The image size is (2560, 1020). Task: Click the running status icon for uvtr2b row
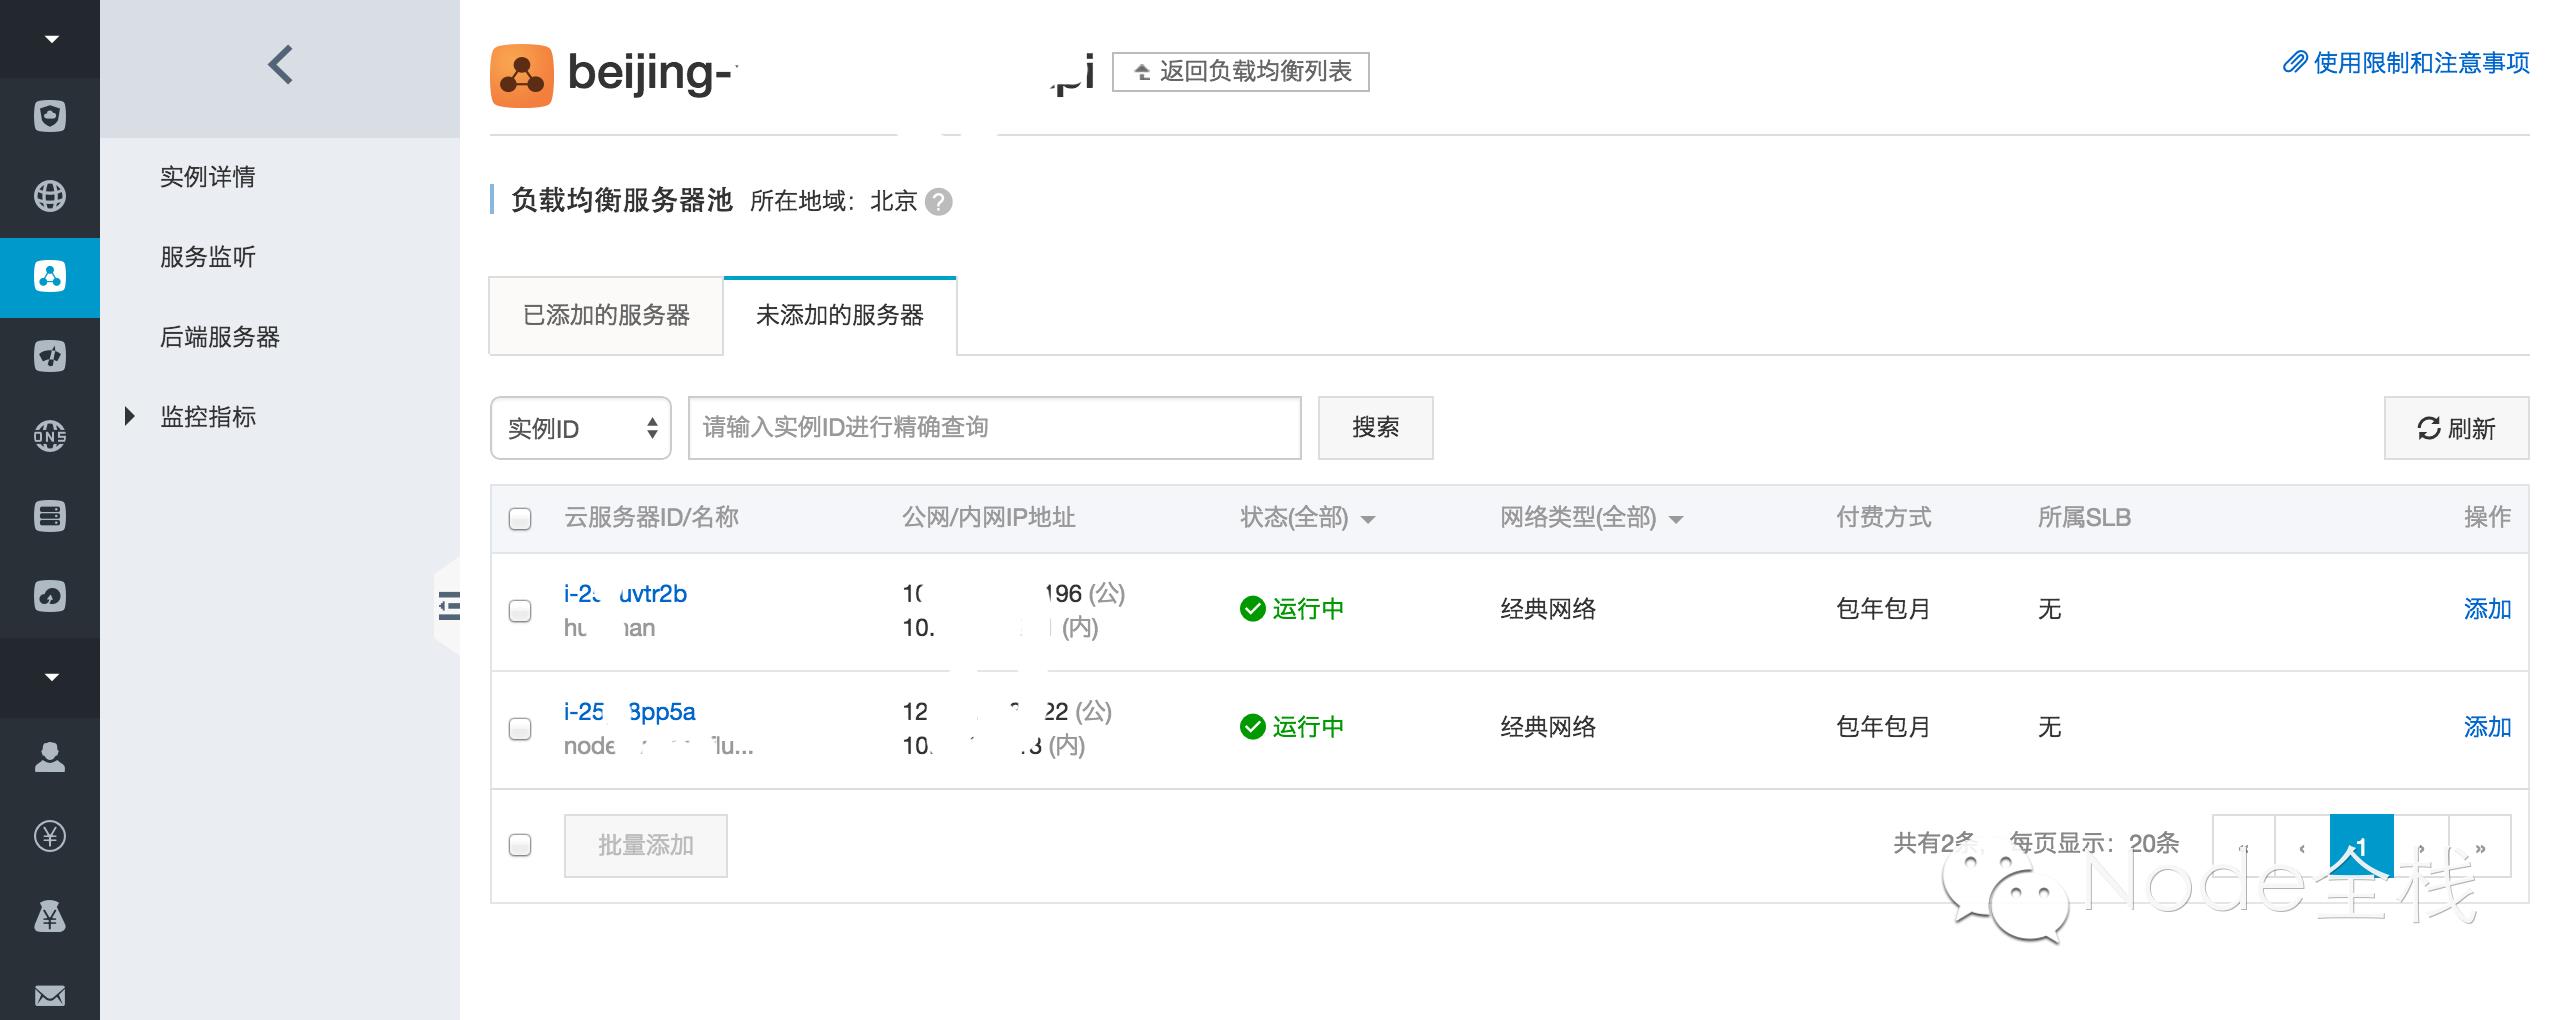(1253, 609)
